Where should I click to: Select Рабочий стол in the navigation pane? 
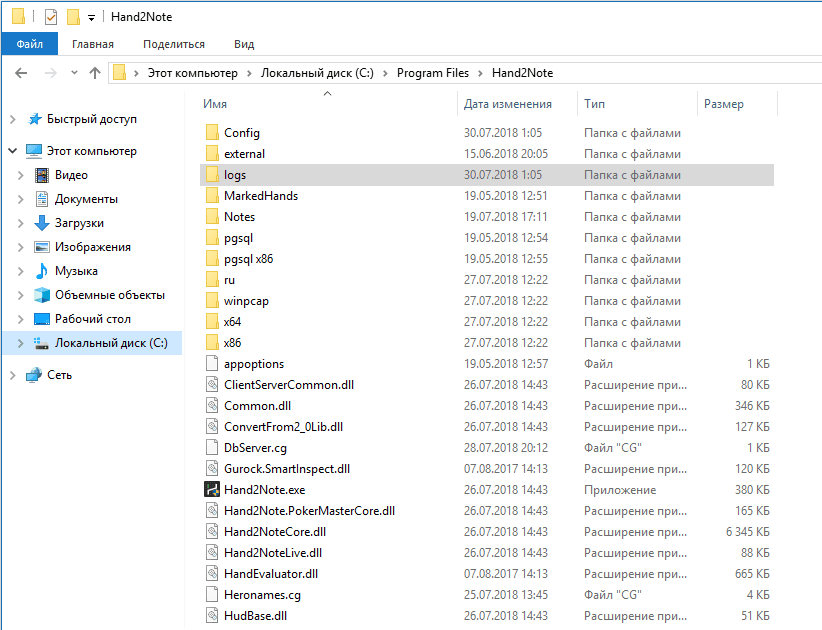coord(93,319)
